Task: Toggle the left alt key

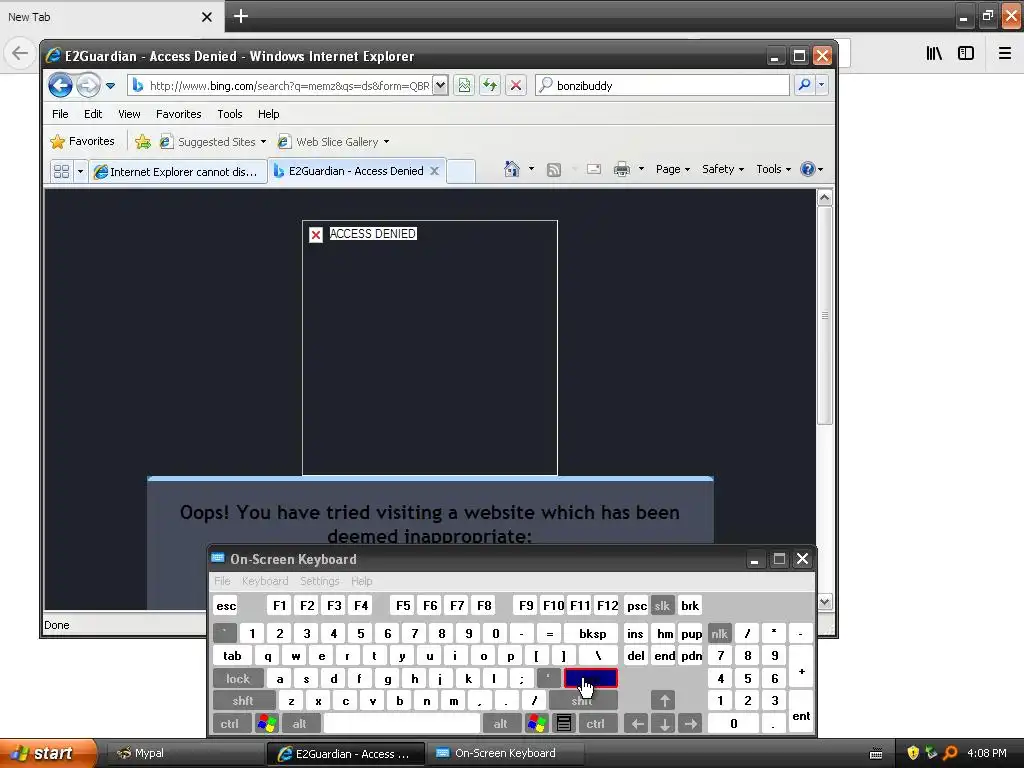Action: coord(299,724)
